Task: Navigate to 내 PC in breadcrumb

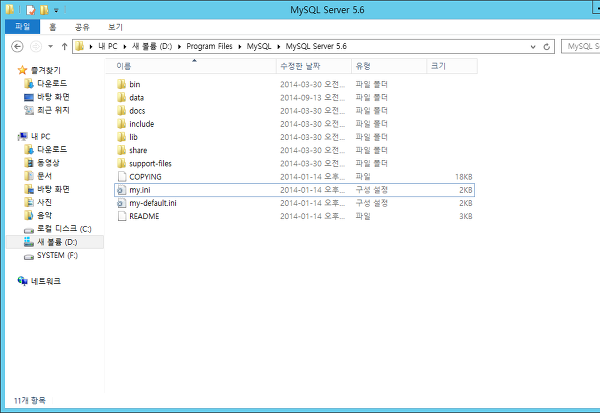Action: [108, 46]
